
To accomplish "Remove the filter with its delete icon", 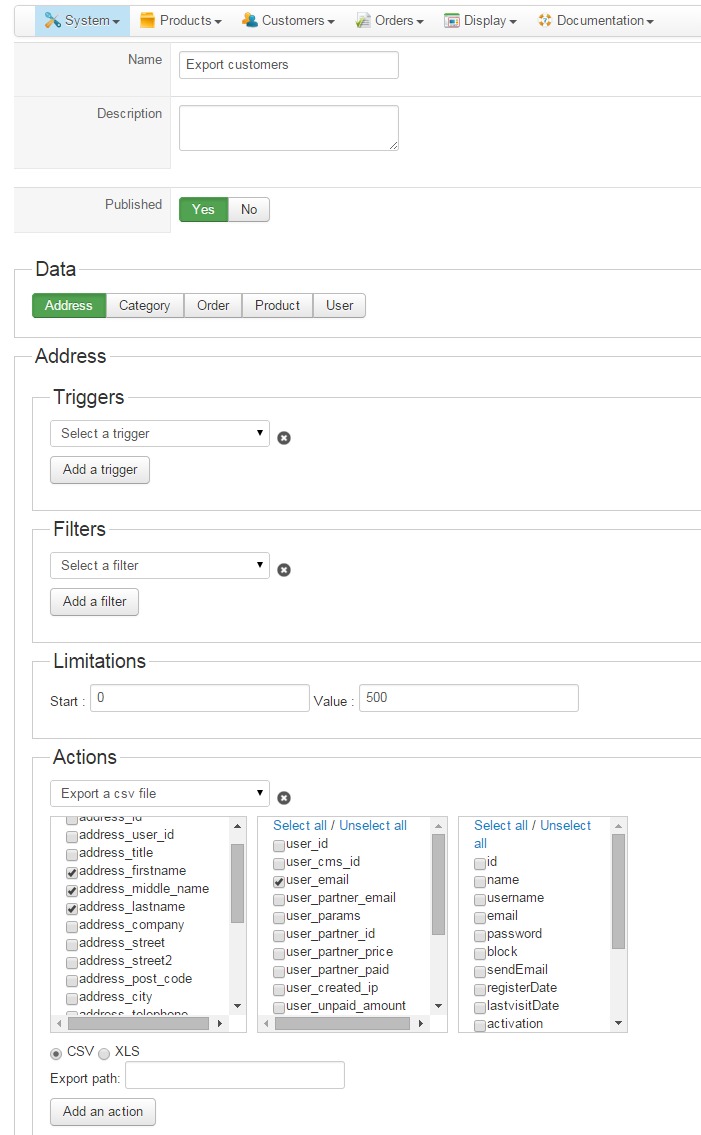I will click(x=284, y=570).
